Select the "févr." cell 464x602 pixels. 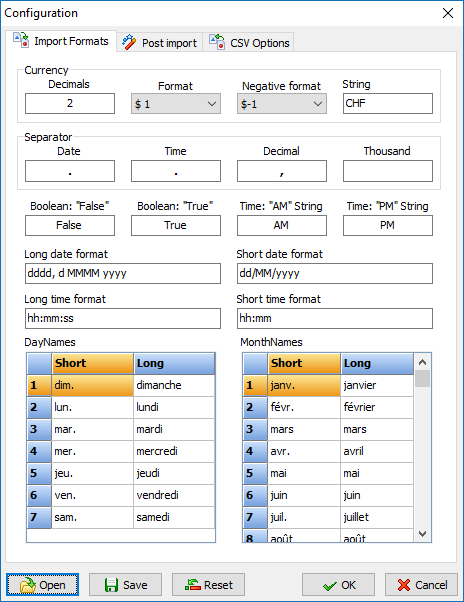click(304, 407)
